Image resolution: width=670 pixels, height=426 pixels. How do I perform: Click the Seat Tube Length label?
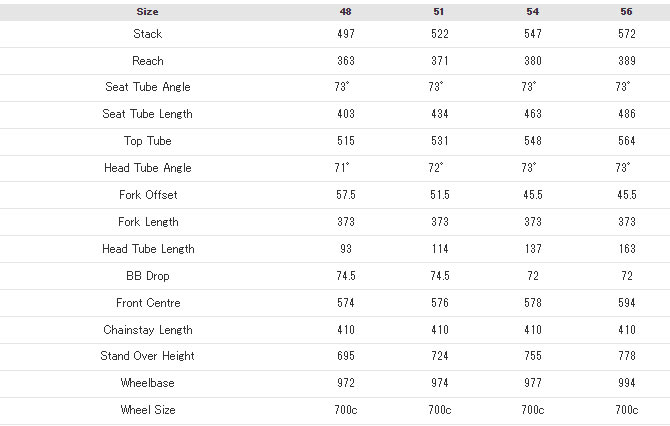[147, 114]
